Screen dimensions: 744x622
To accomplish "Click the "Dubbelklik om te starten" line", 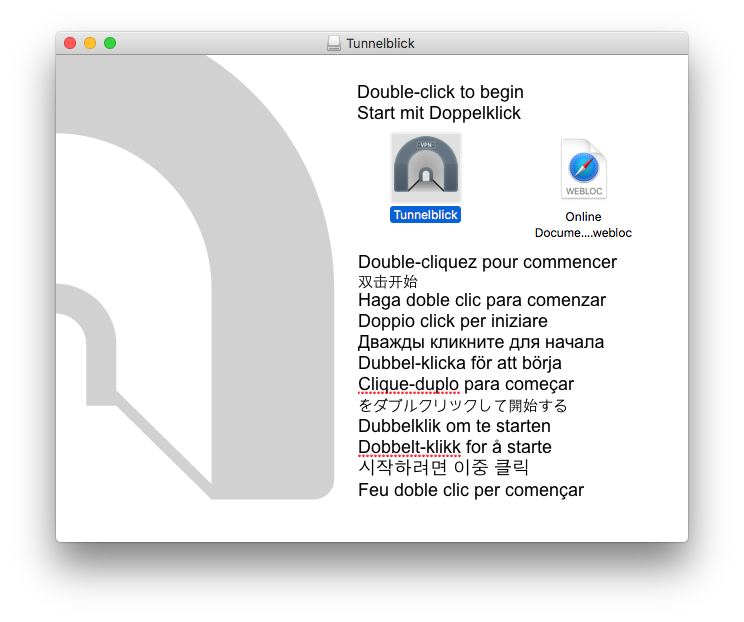I will pos(454,426).
